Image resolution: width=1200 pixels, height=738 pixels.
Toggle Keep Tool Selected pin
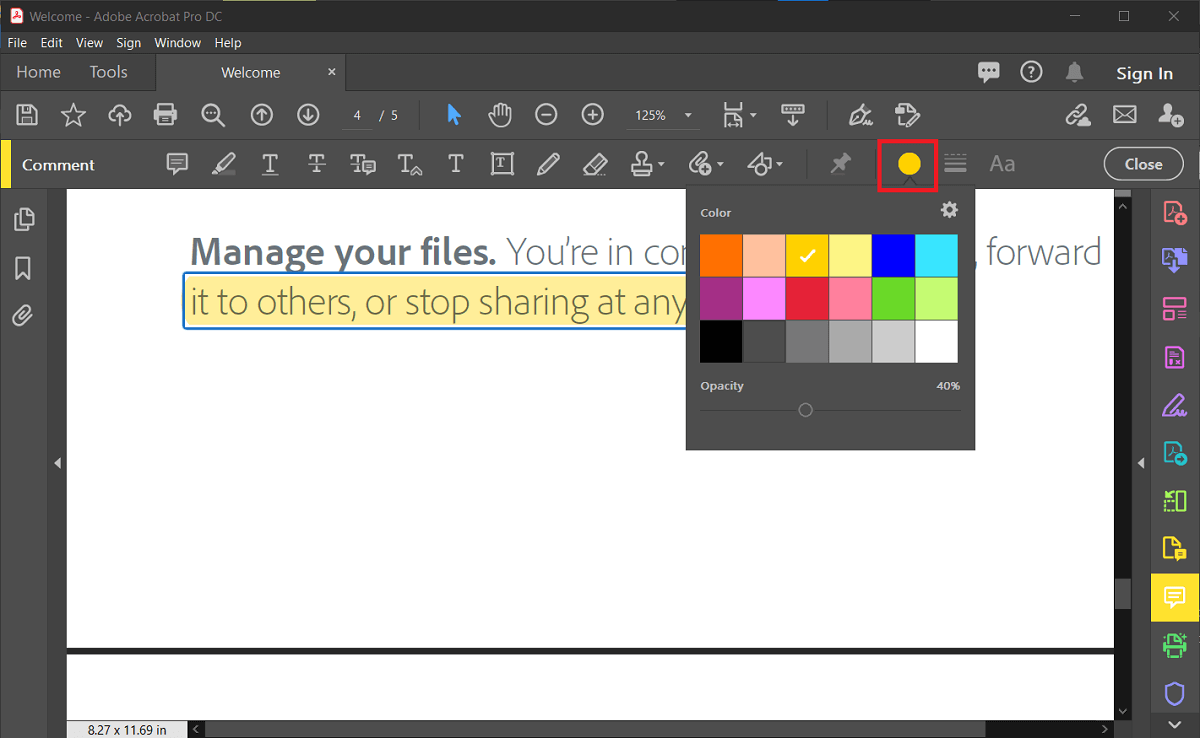tap(839, 163)
